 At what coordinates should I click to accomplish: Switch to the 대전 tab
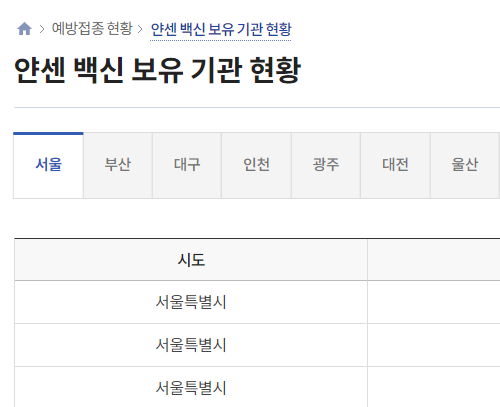coord(395,165)
